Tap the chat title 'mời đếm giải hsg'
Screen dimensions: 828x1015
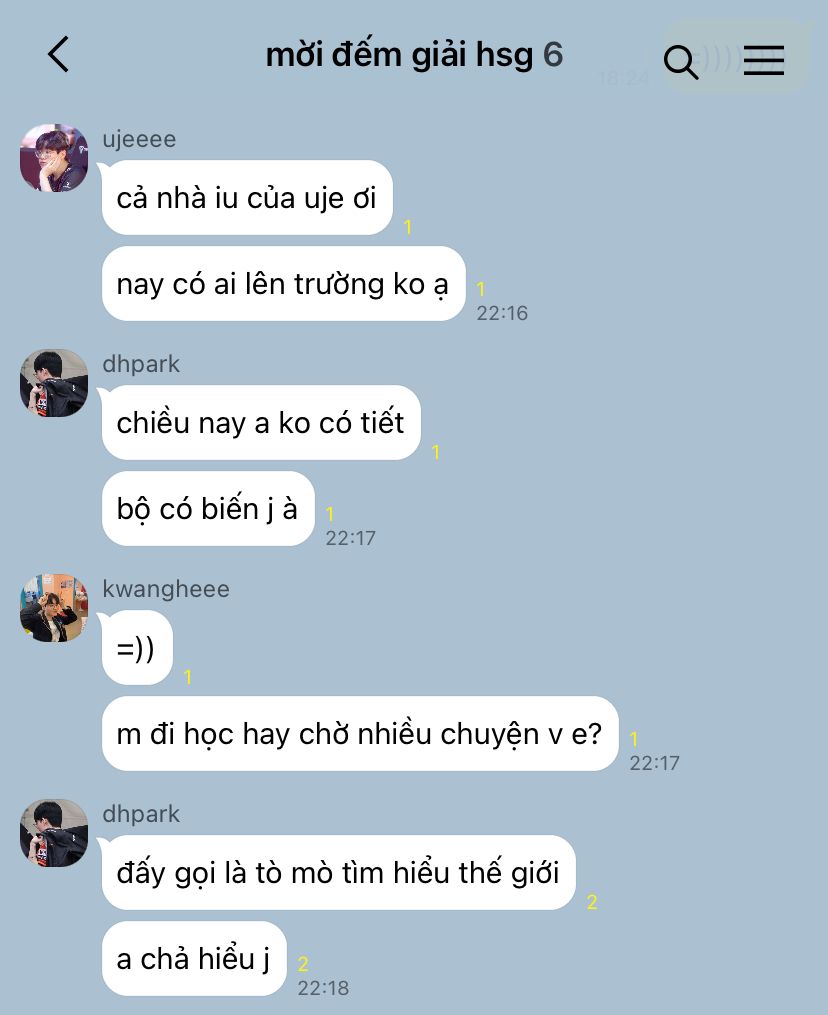(x=399, y=55)
